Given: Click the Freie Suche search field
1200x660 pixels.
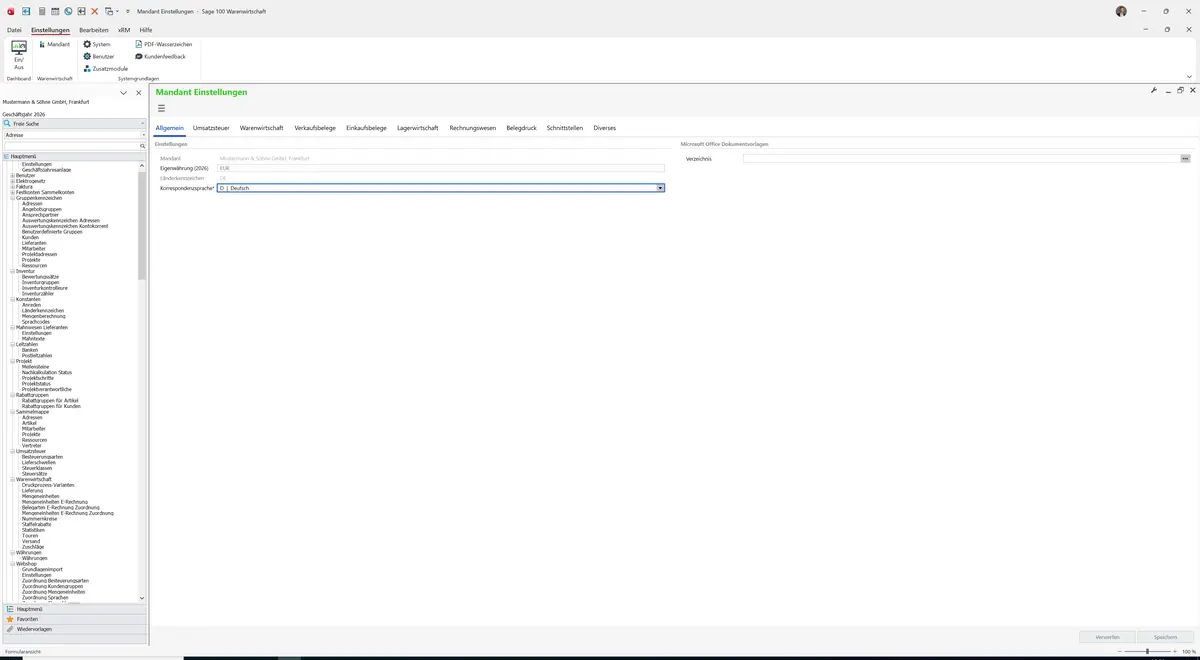Looking at the screenshot, I should click(x=74, y=123).
